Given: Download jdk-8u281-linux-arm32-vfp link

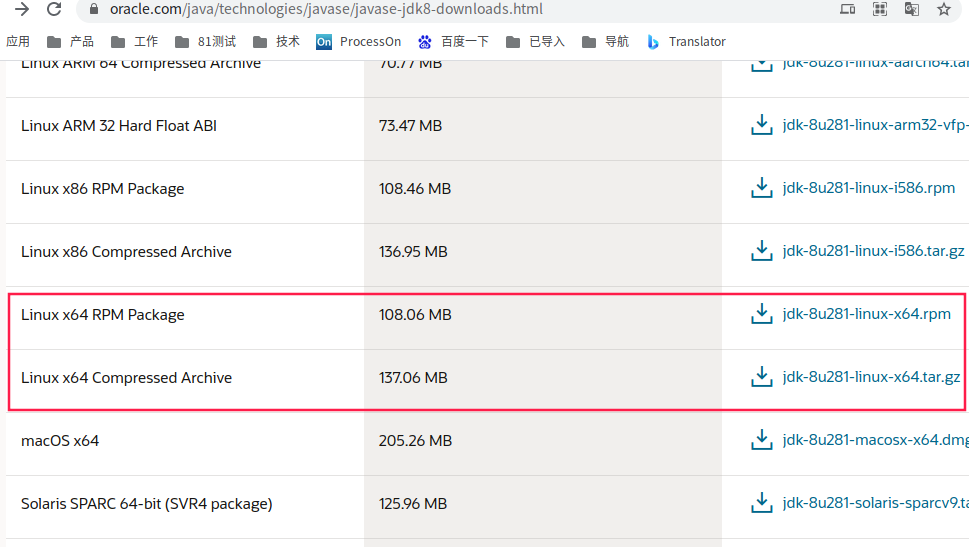Looking at the screenshot, I should [x=875, y=125].
